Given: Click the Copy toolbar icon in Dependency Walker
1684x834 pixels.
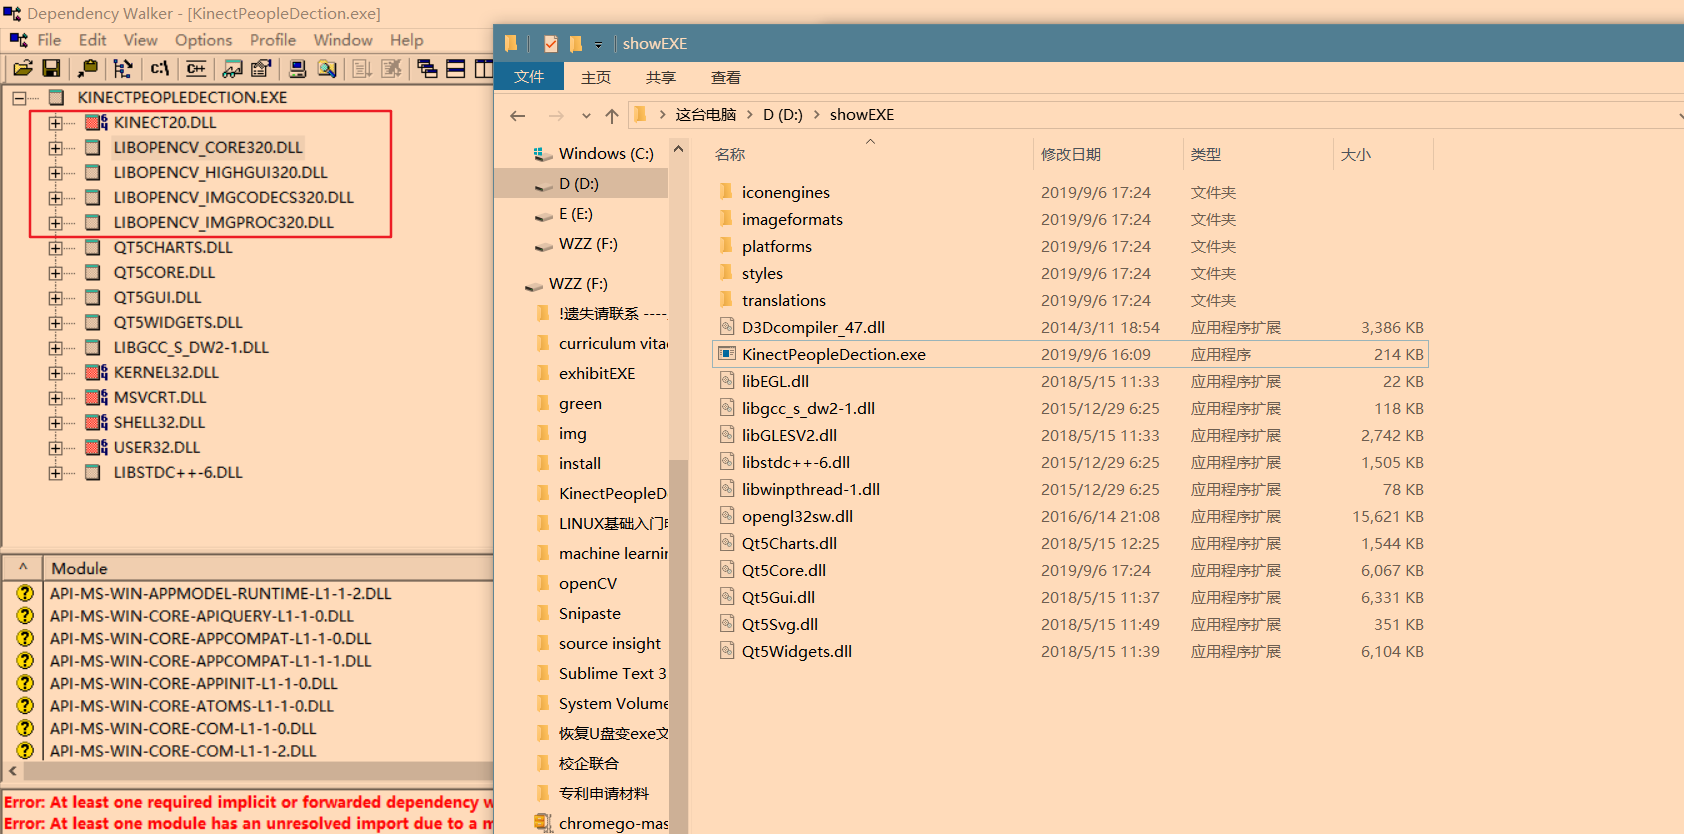Looking at the screenshot, I should [x=88, y=68].
